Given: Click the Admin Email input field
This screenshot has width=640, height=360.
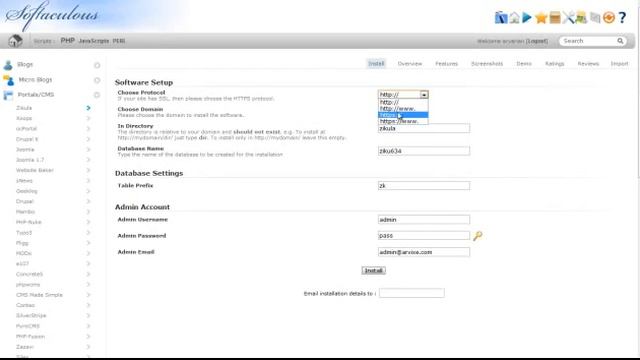Looking at the screenshot, I should point(424,252).
